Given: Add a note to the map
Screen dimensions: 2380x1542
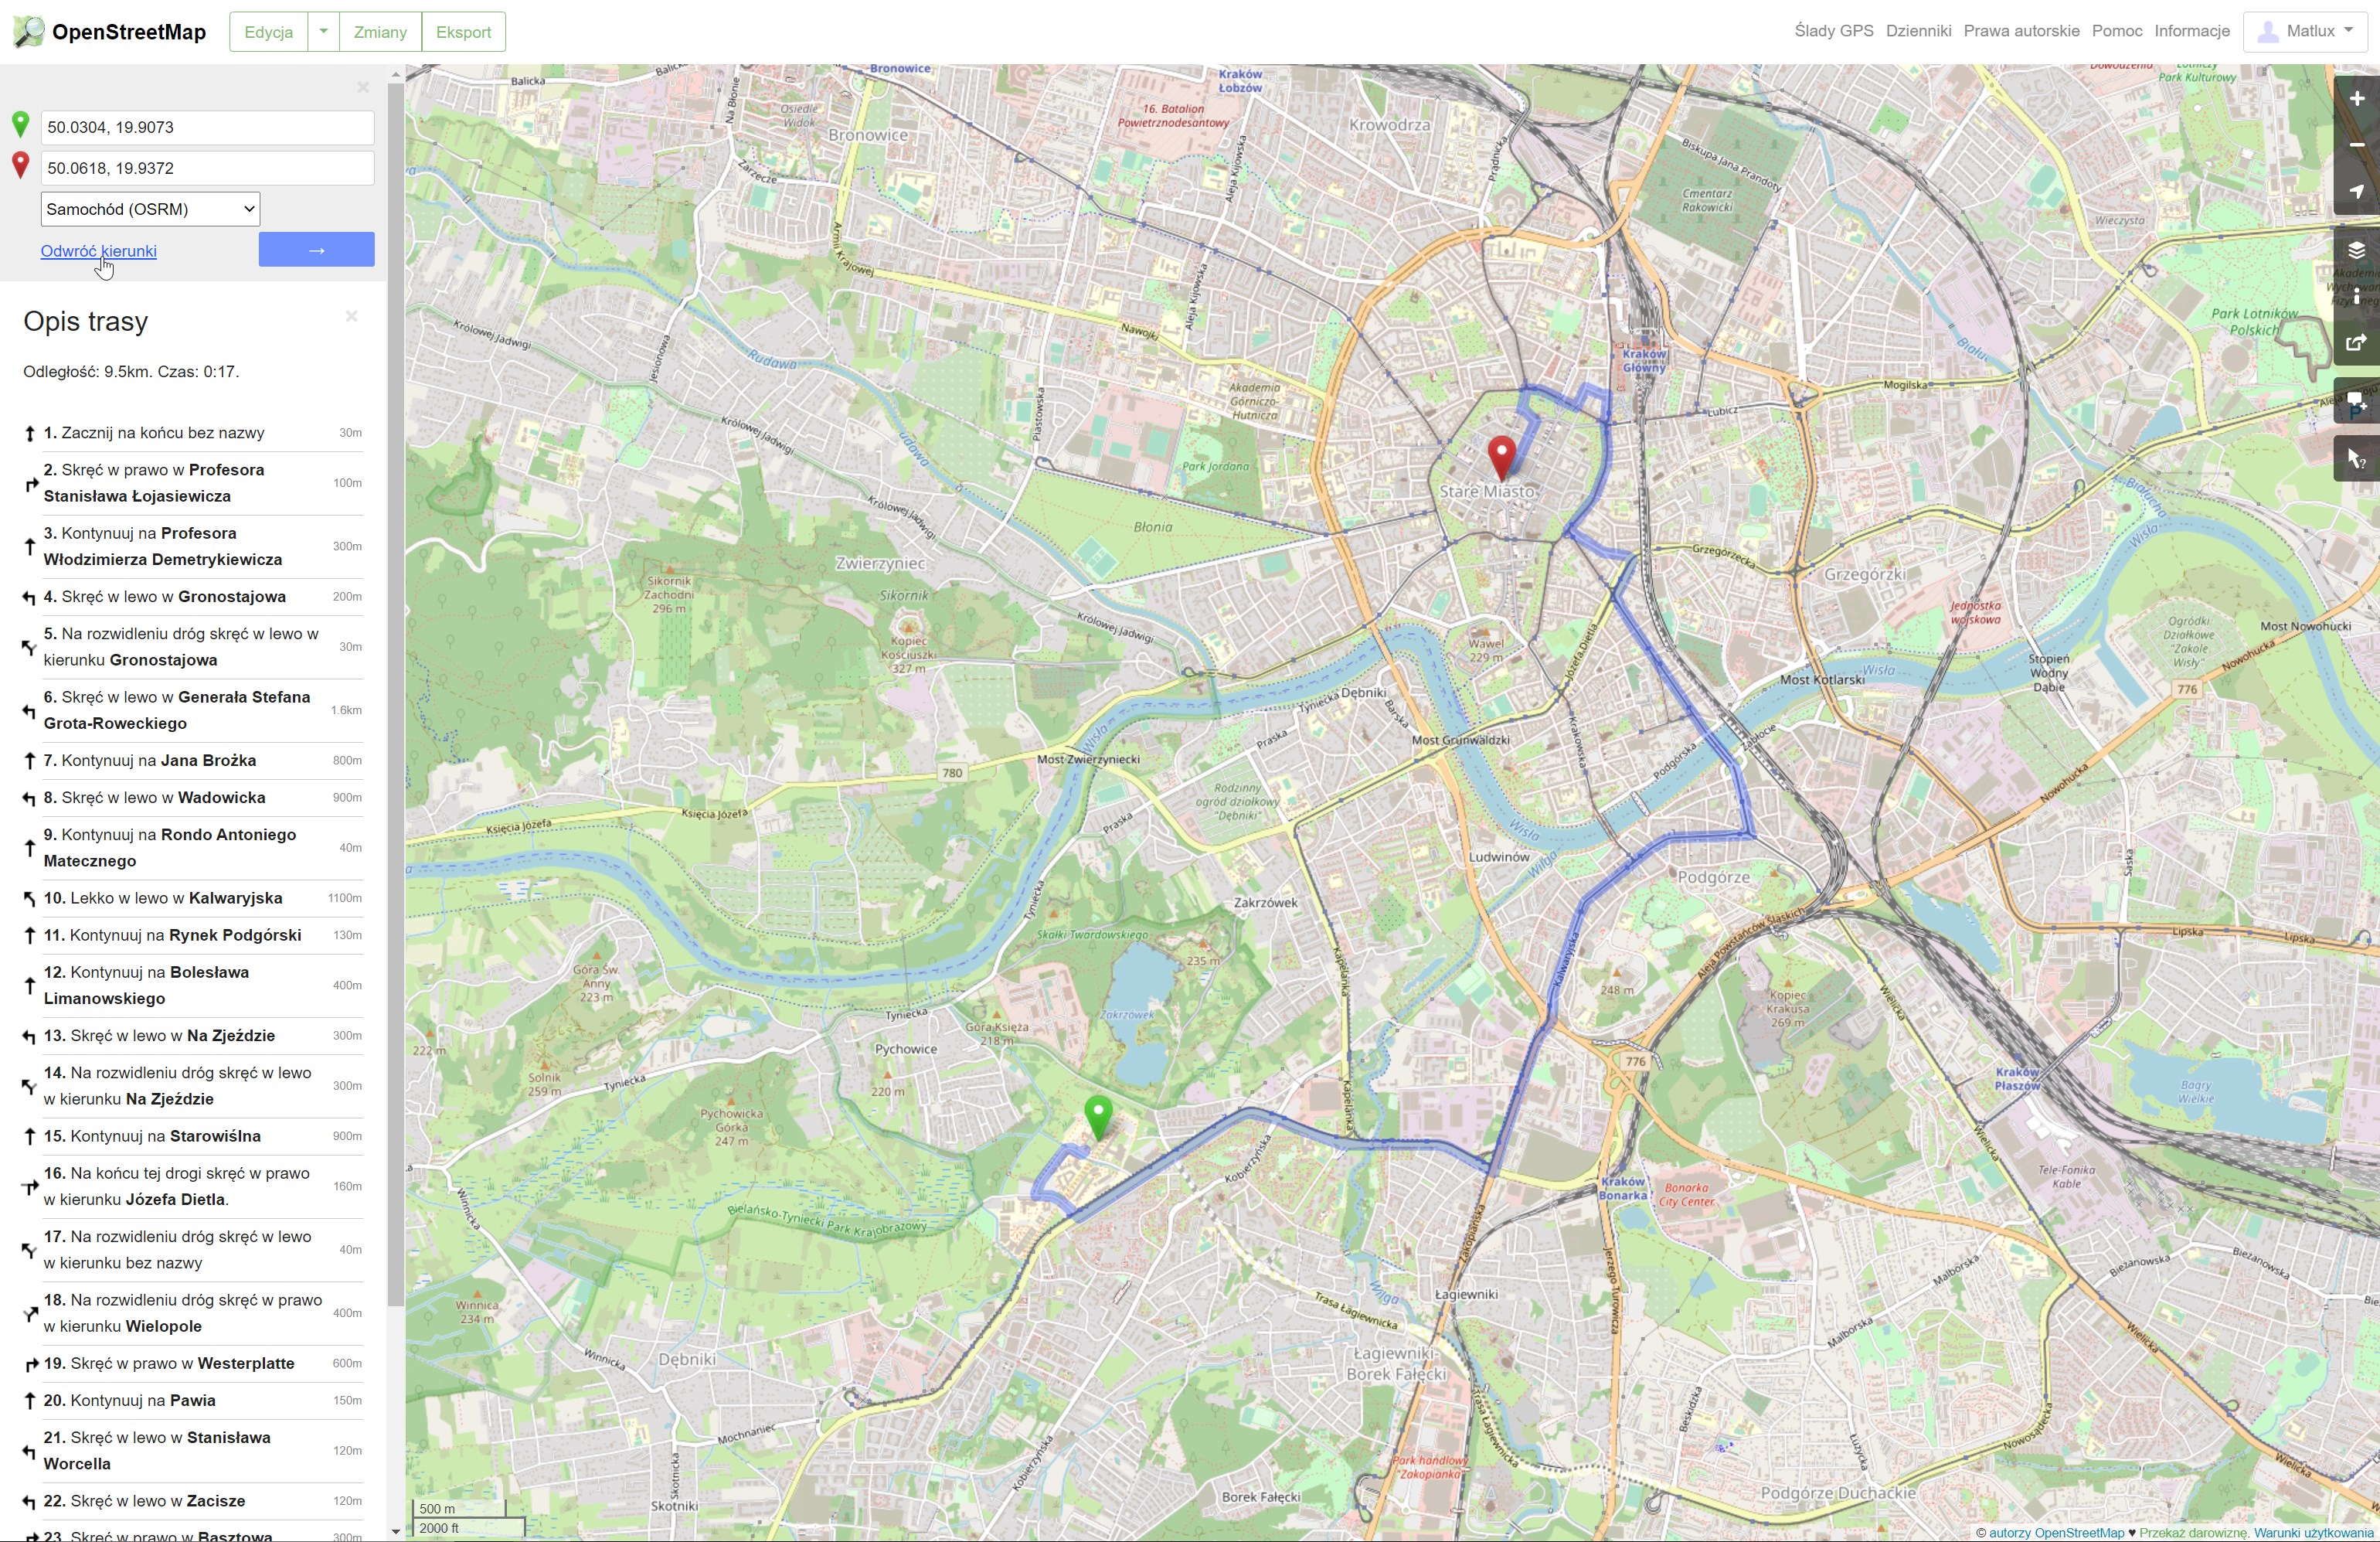Looking at the screenshot, I should coord(2357,401).
